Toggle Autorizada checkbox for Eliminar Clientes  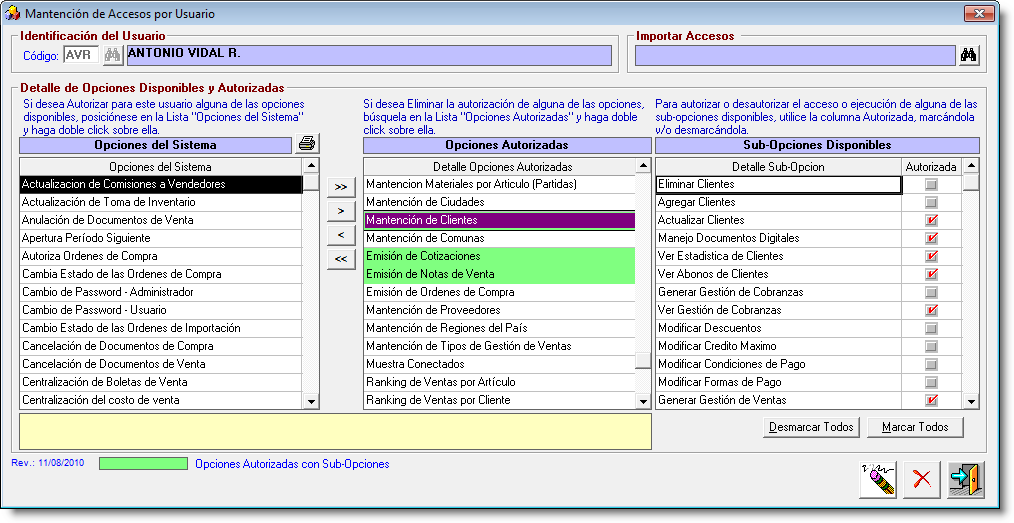tap(931, 184)
